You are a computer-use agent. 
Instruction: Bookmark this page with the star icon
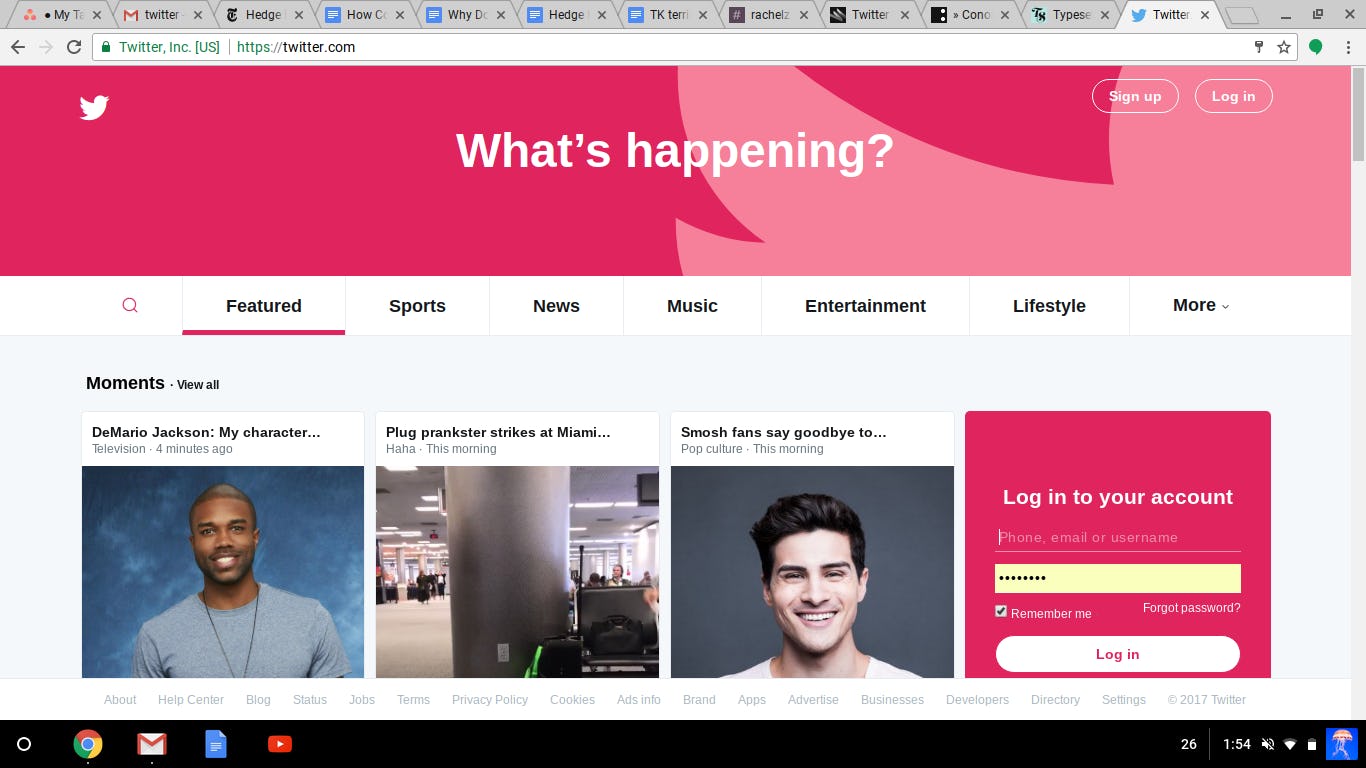[x=1284, y=47]
